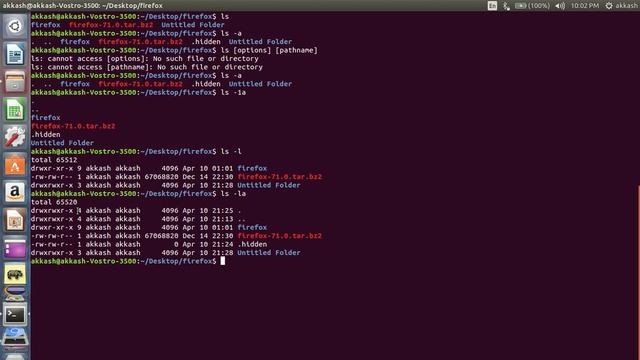Open the Files manager in dock

coord(15,82)
